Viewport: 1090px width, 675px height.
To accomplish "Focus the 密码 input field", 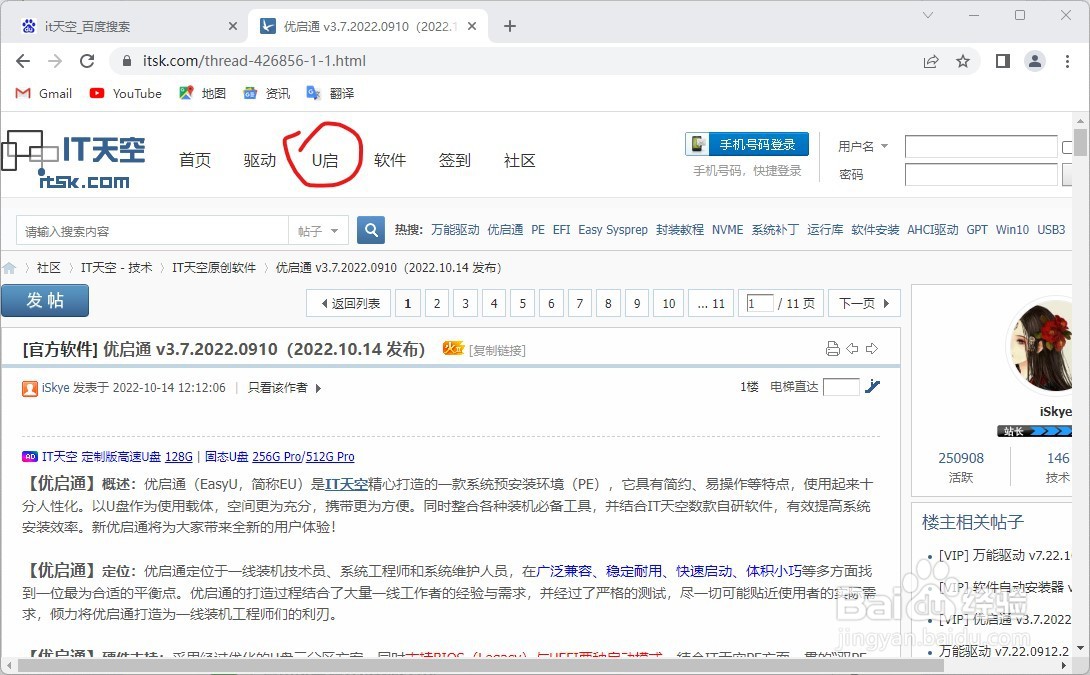I will [981, 174].
